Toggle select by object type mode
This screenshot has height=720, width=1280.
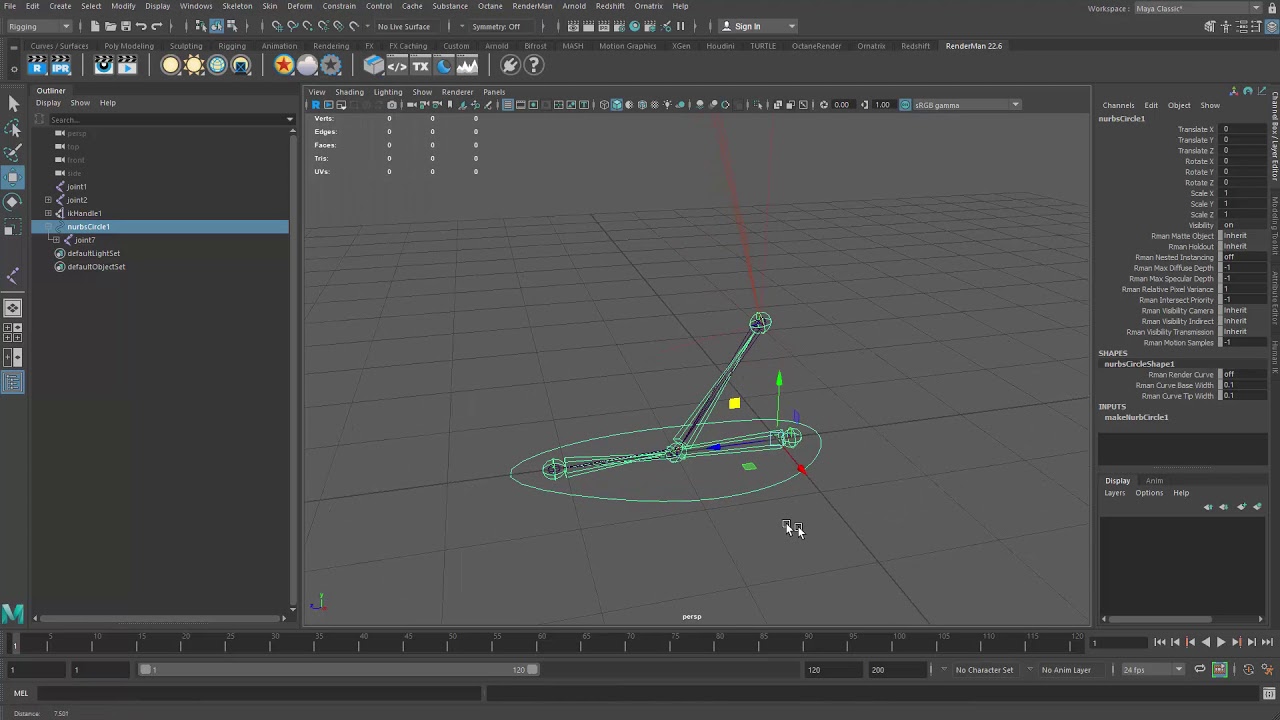[216, 26]
